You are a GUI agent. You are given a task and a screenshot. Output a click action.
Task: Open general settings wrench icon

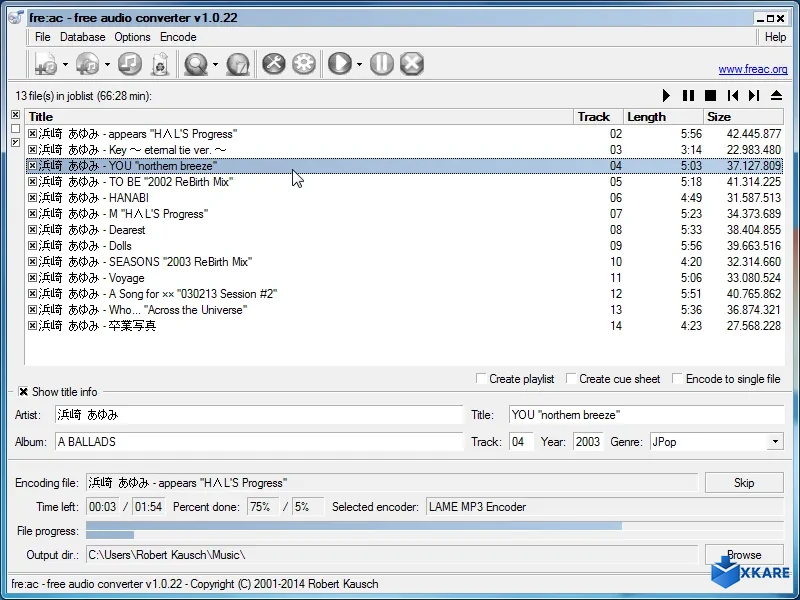pyautogui.click(x=274, y=64)
